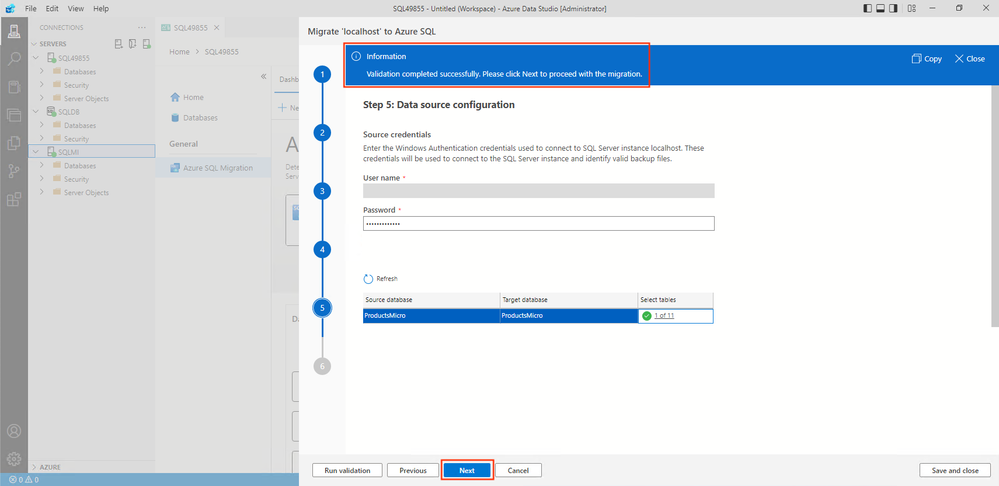Click the stacked windows icon in activity bar
This screenshot has width=999, height=486.
click(13, 115)
